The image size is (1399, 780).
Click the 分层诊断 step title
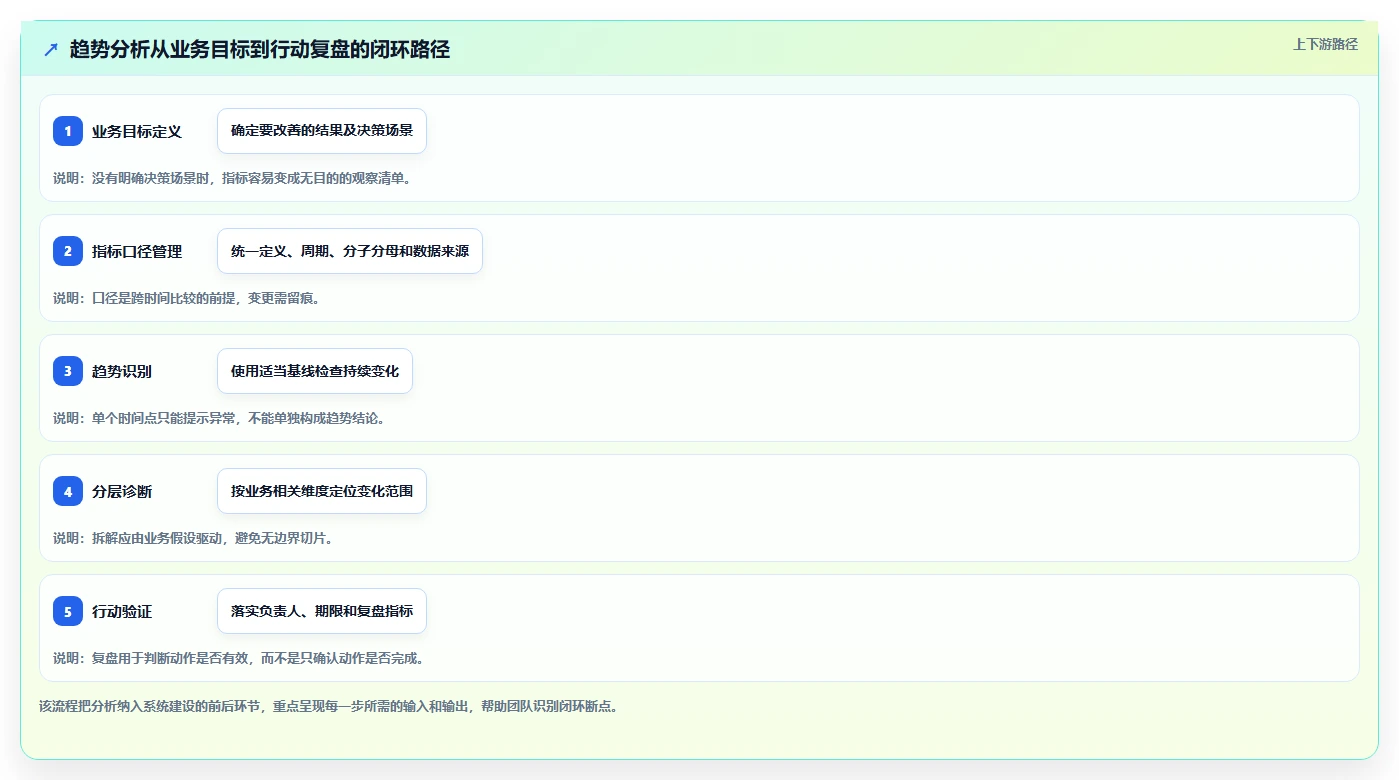122,491
